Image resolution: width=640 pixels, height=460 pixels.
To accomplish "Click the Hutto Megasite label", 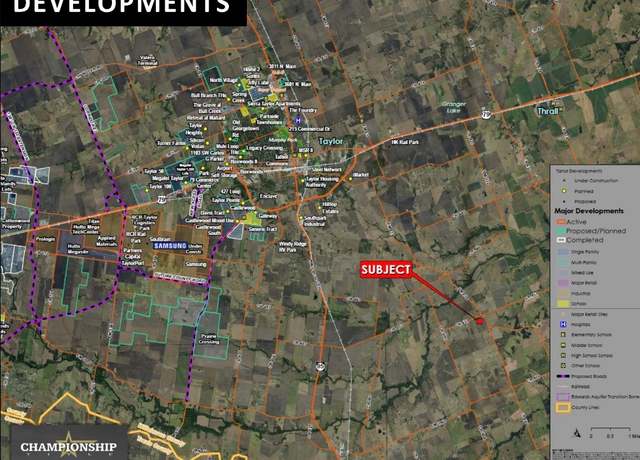I will tap(77, 249).
